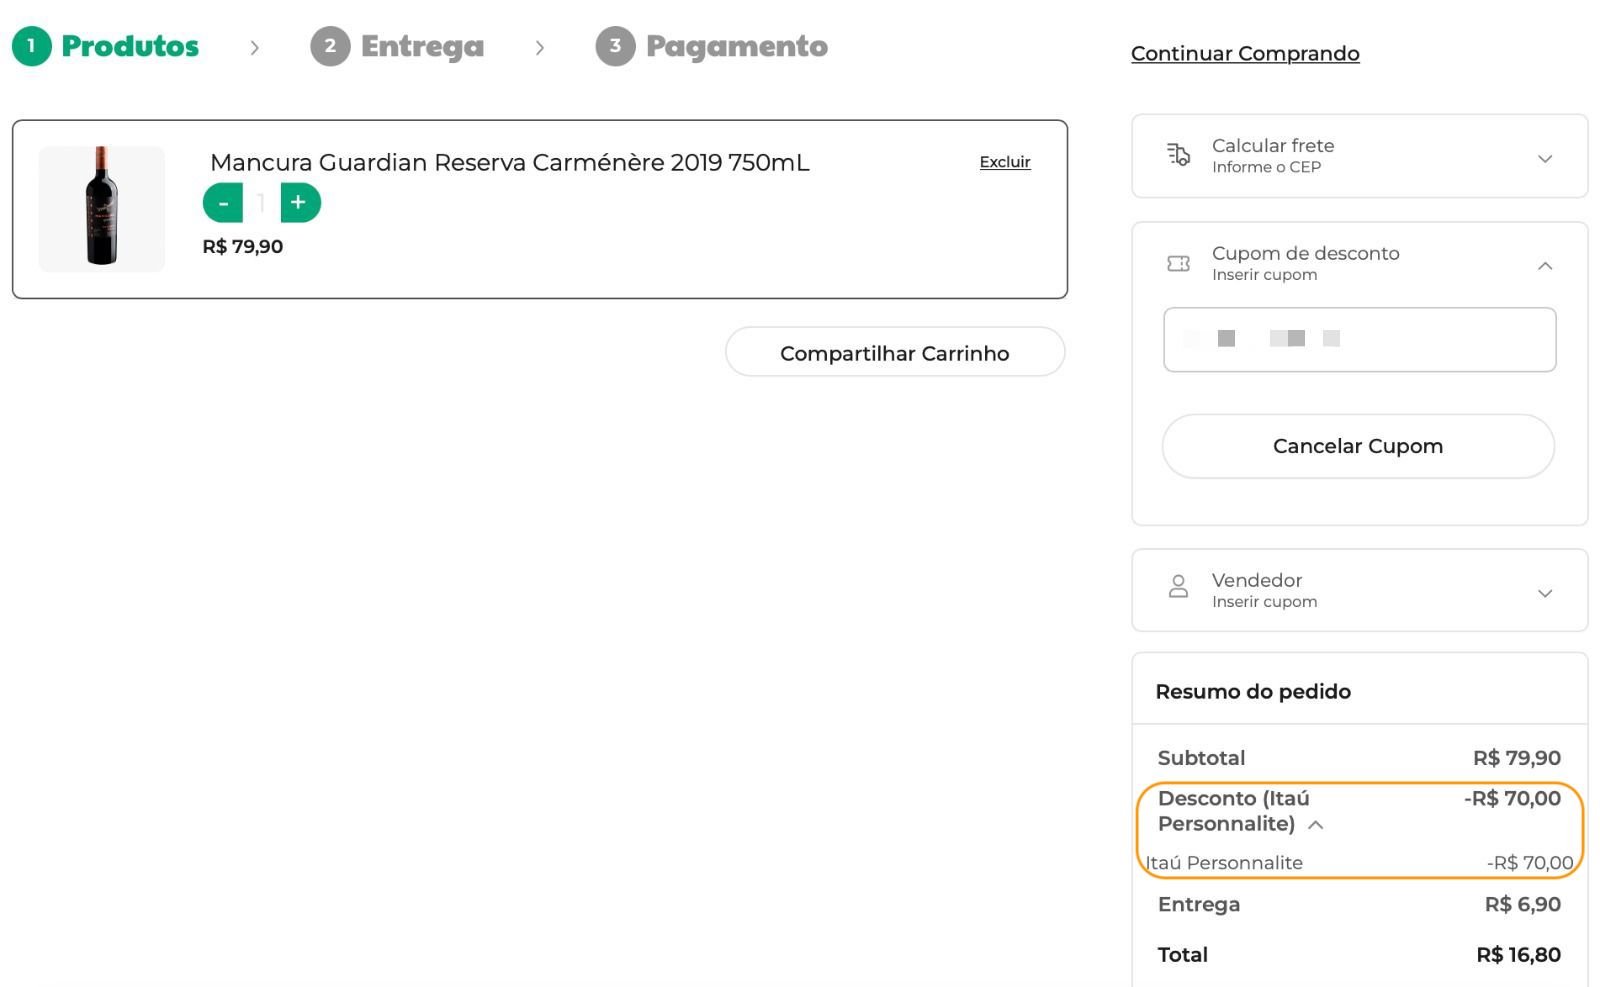Screen dimensions: 1600x987
Task: Click the Produtos step number 1 circle
Action: coord(31,46)
